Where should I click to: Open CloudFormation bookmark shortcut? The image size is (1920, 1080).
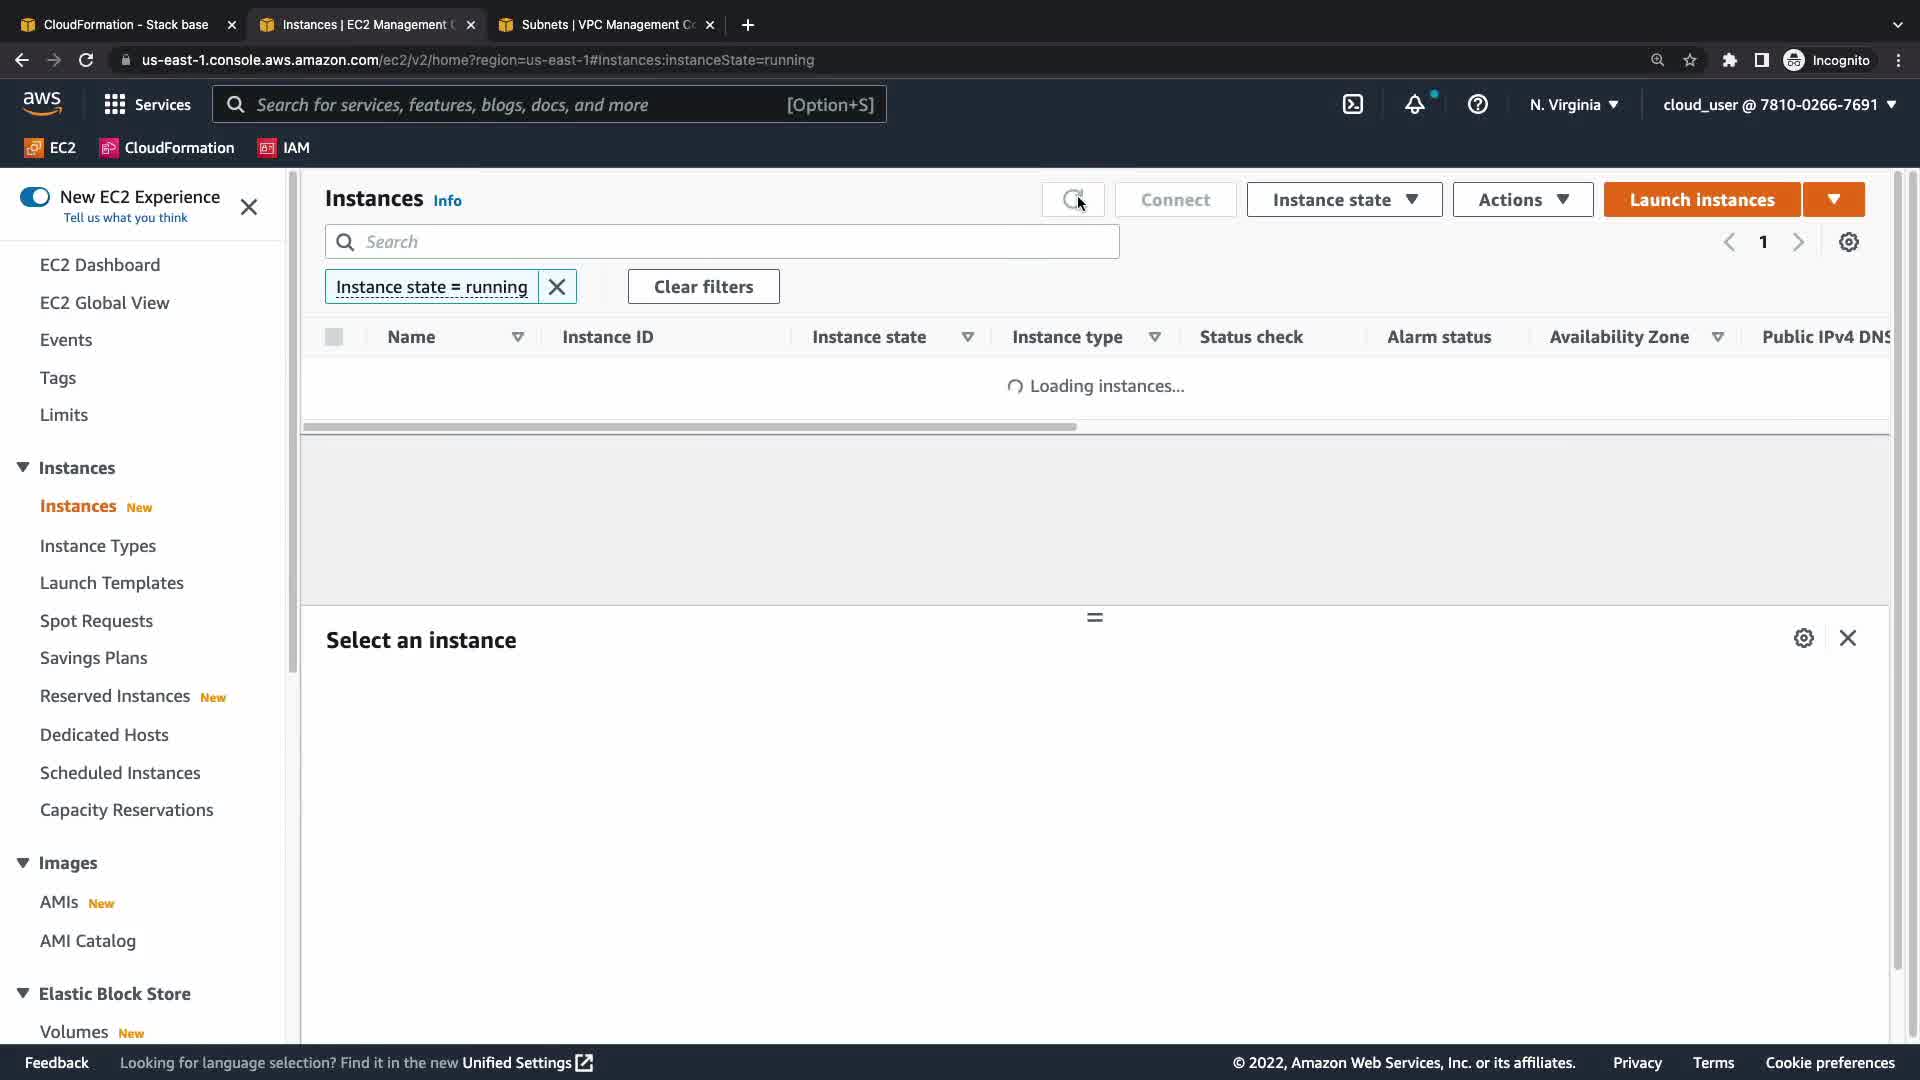[x=168, y=147]
